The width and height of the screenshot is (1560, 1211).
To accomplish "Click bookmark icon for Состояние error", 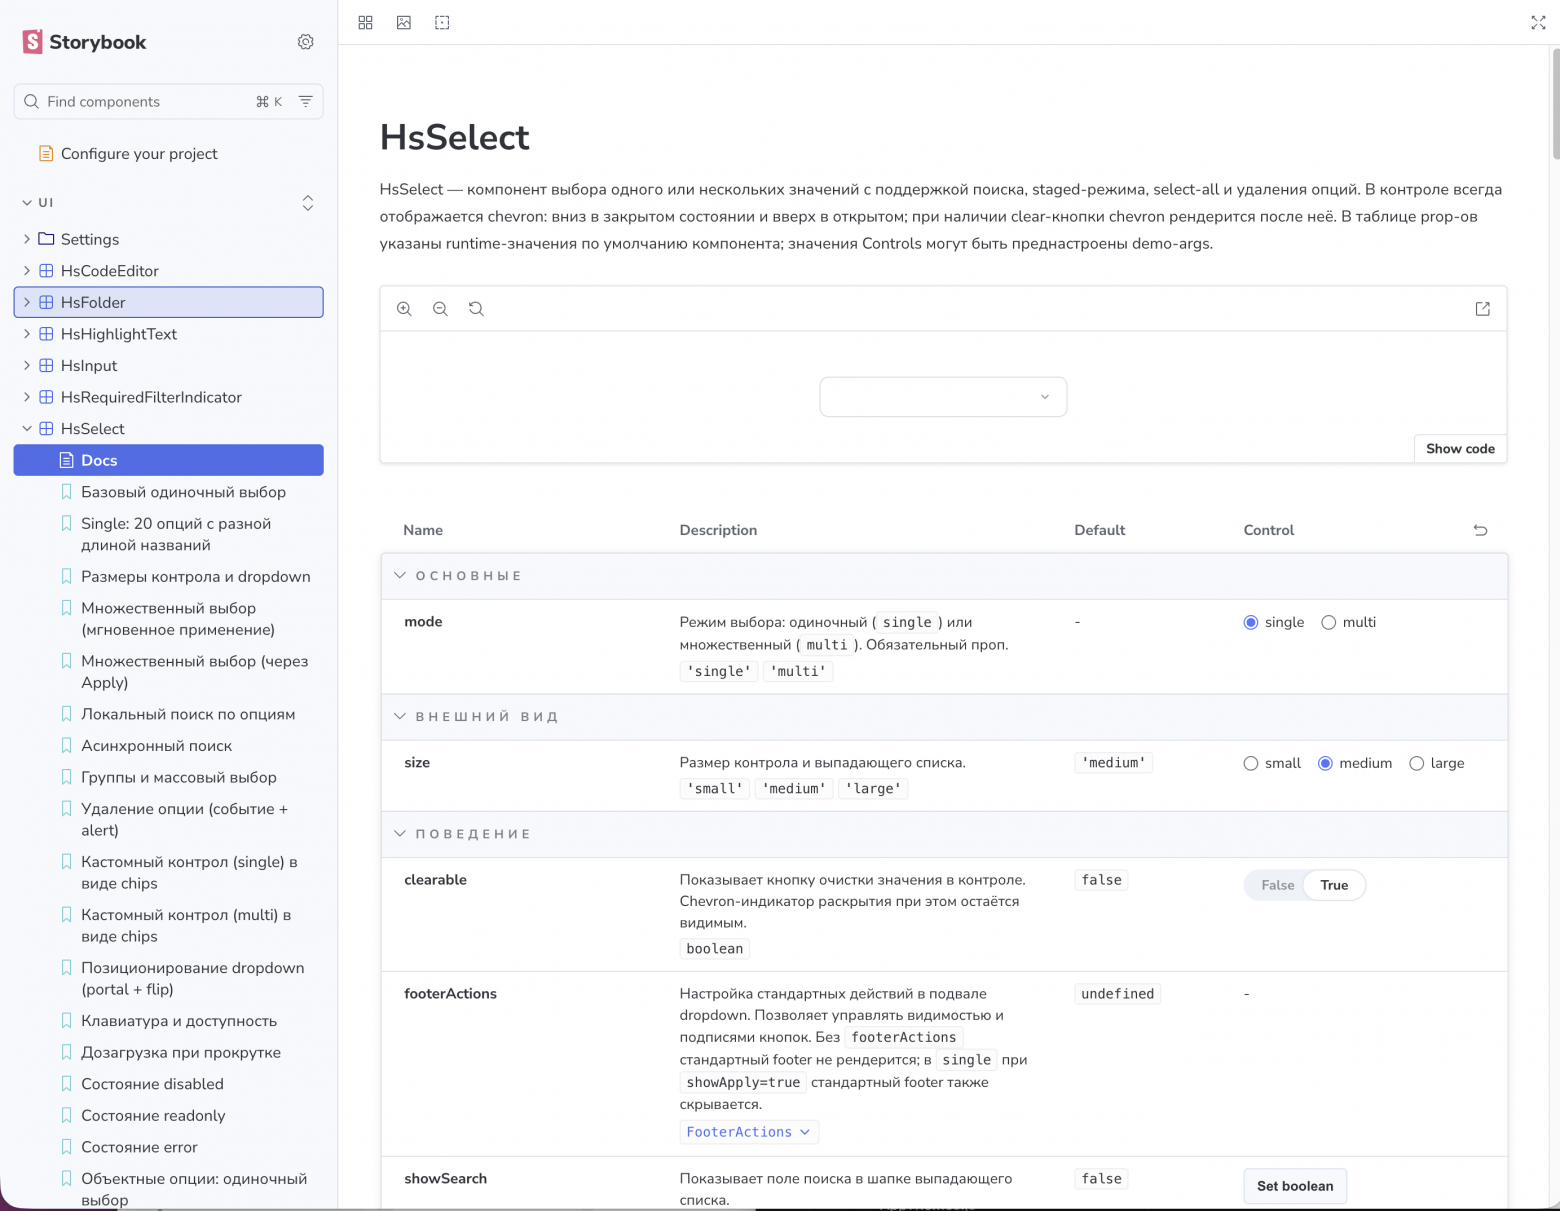I will [67, 1147].
